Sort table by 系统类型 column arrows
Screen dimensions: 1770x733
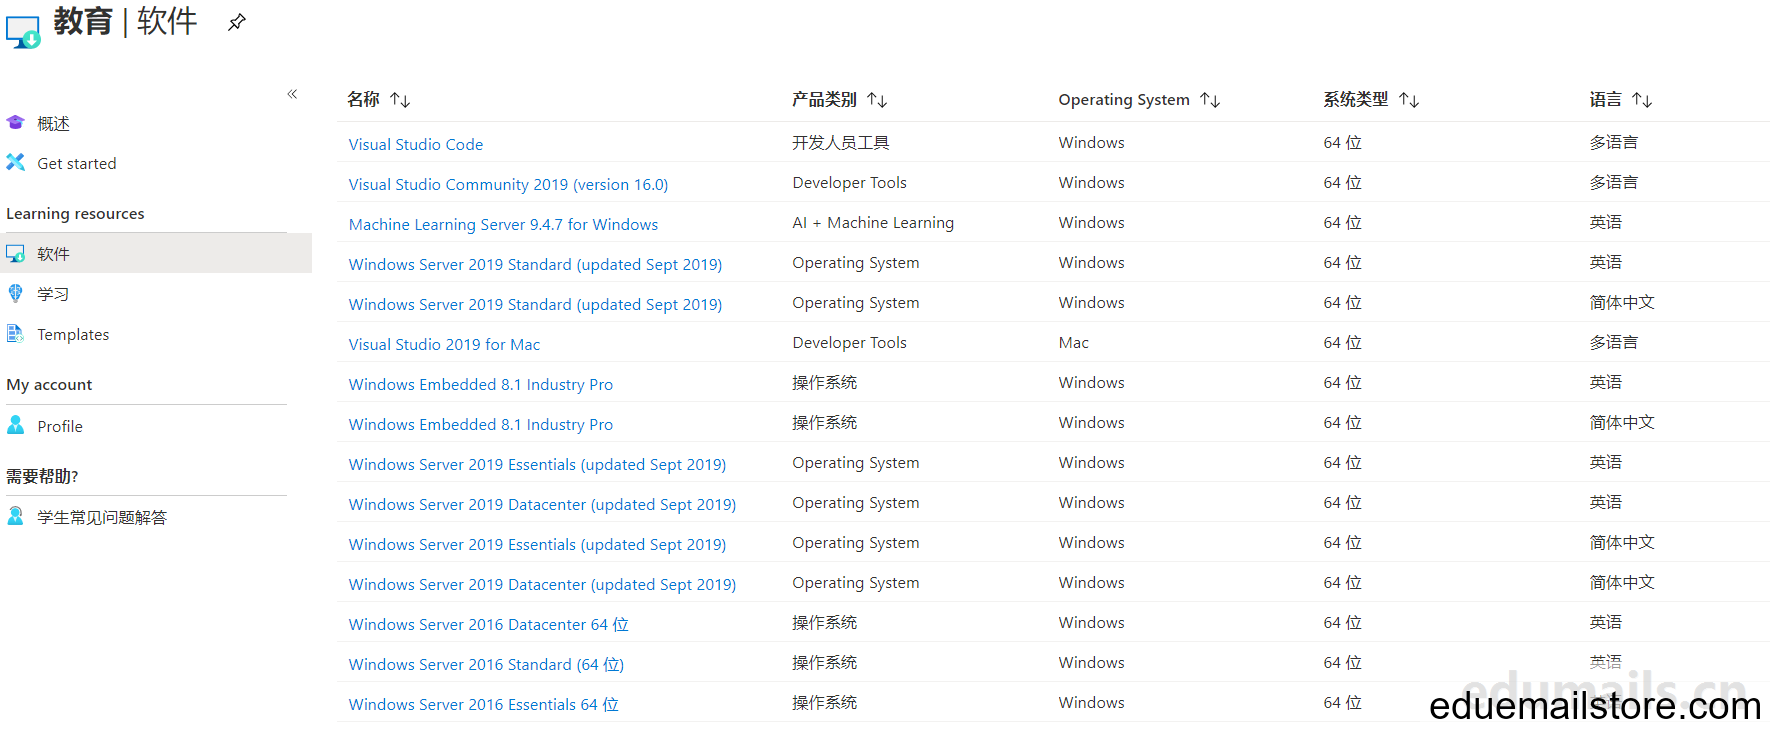tap(1409, 100)
